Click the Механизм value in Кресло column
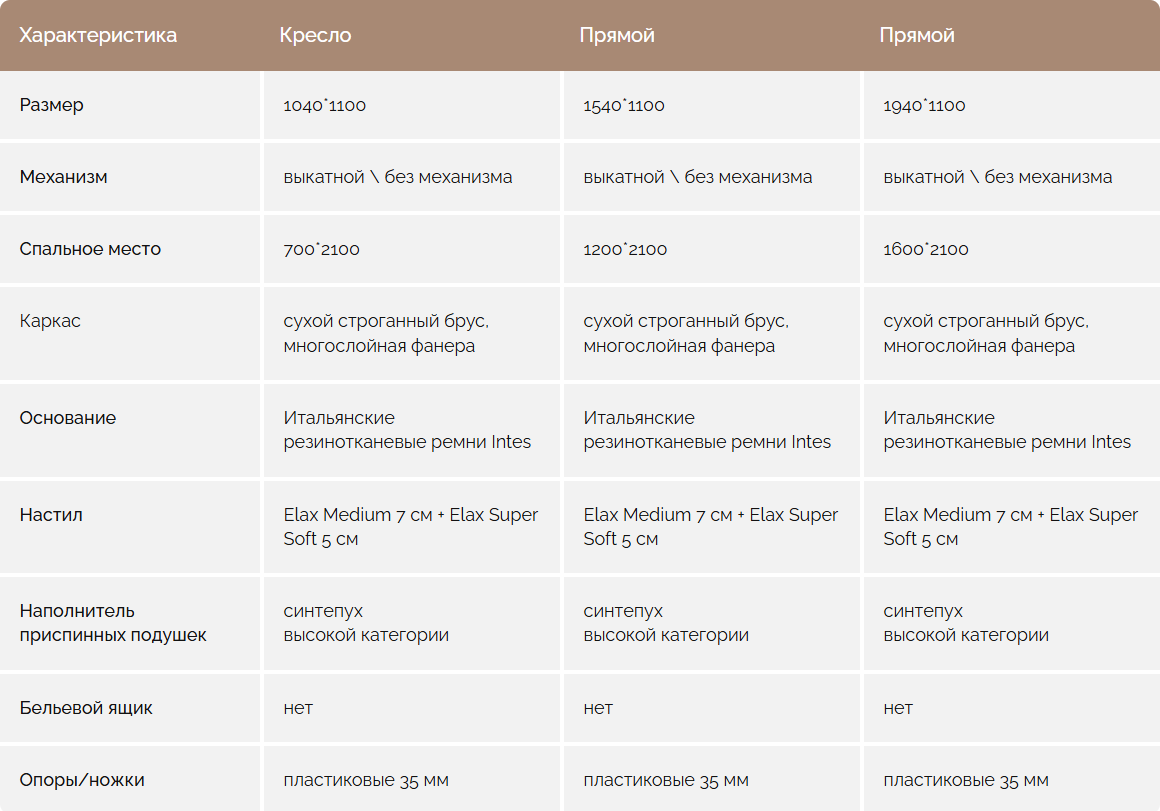This screenshot has height=811, width=1160. [398, 177]
